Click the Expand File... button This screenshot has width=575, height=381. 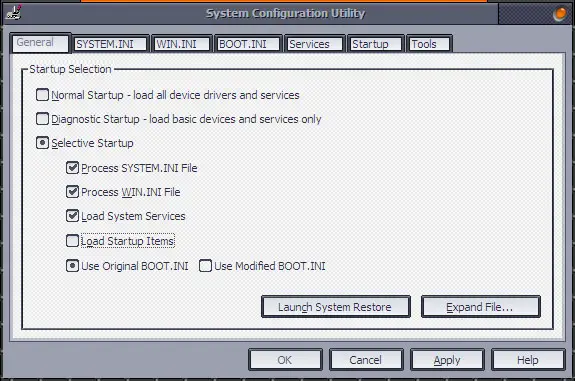pos(481,307)
